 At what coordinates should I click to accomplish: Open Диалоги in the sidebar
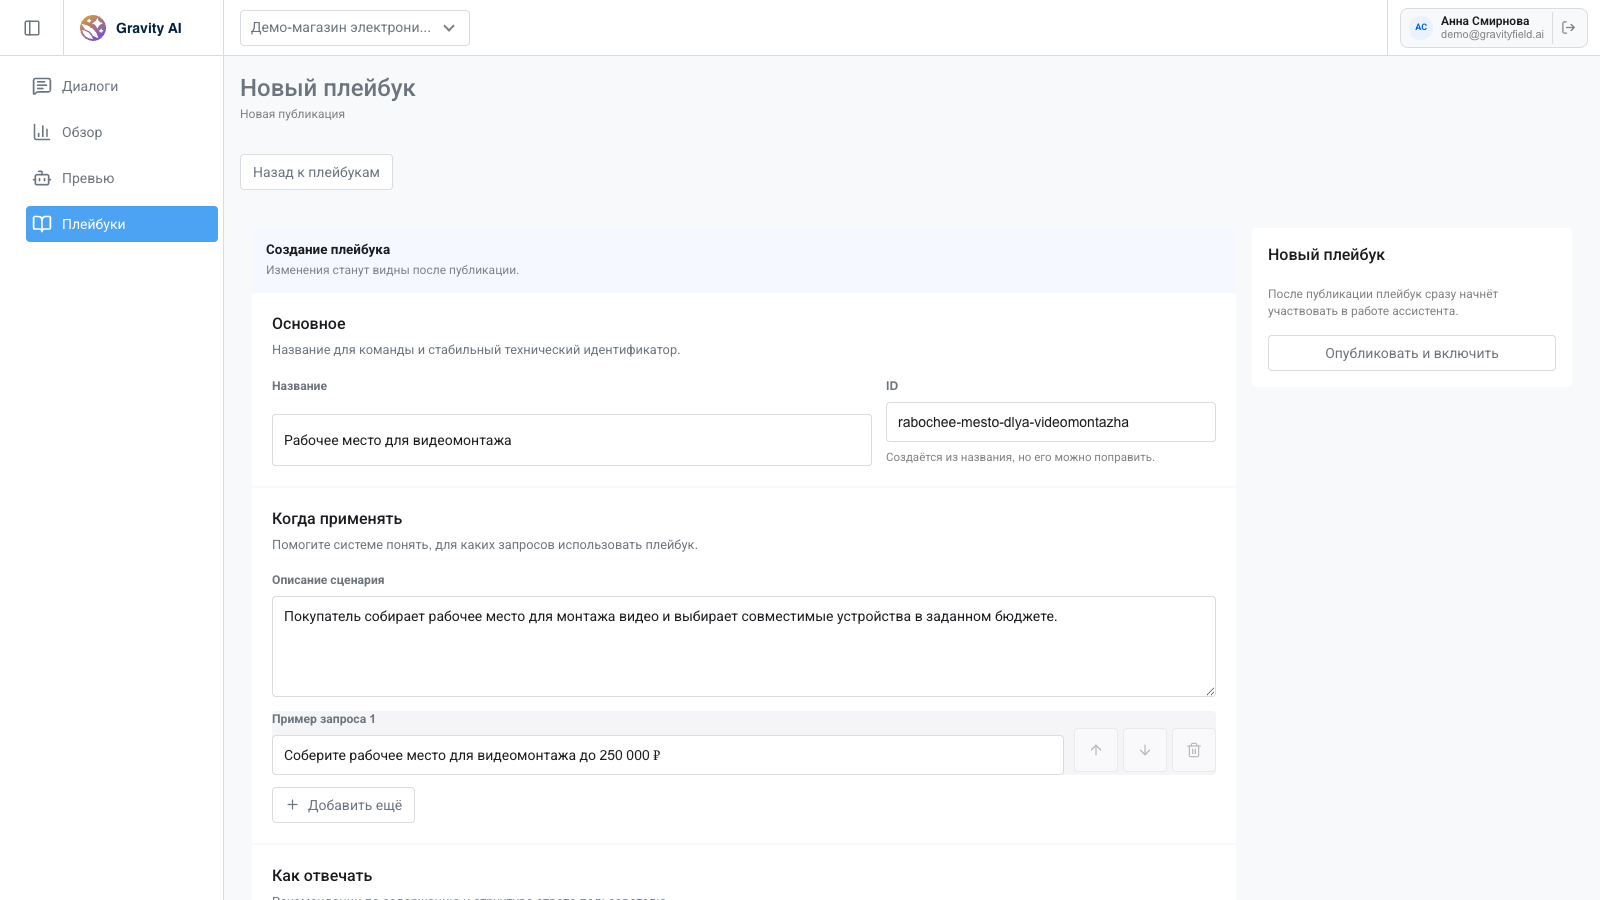[x=122, y=86]
